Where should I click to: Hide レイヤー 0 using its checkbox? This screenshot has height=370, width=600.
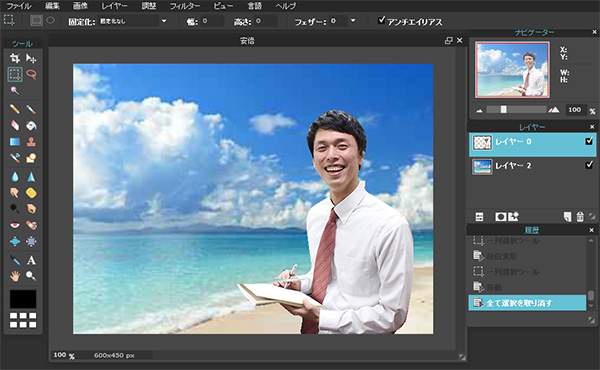[x=589, y=141]
